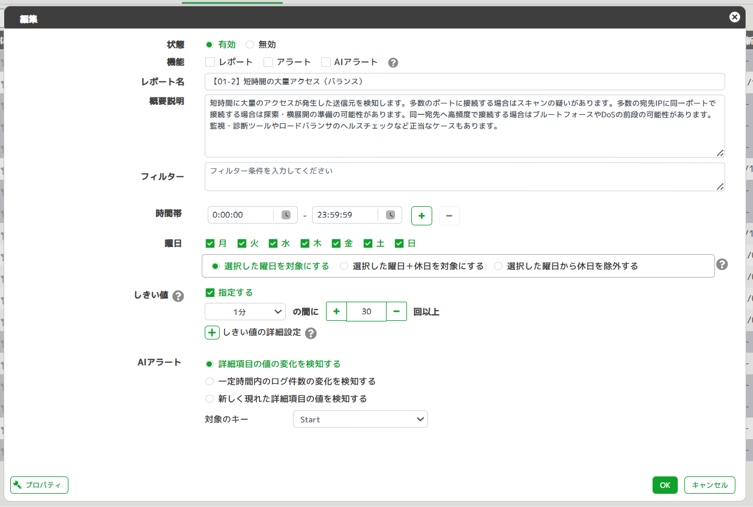Viewport: 753px width, 507px height.
Task: Decrease the threshold count with minus
Action: 396,312
